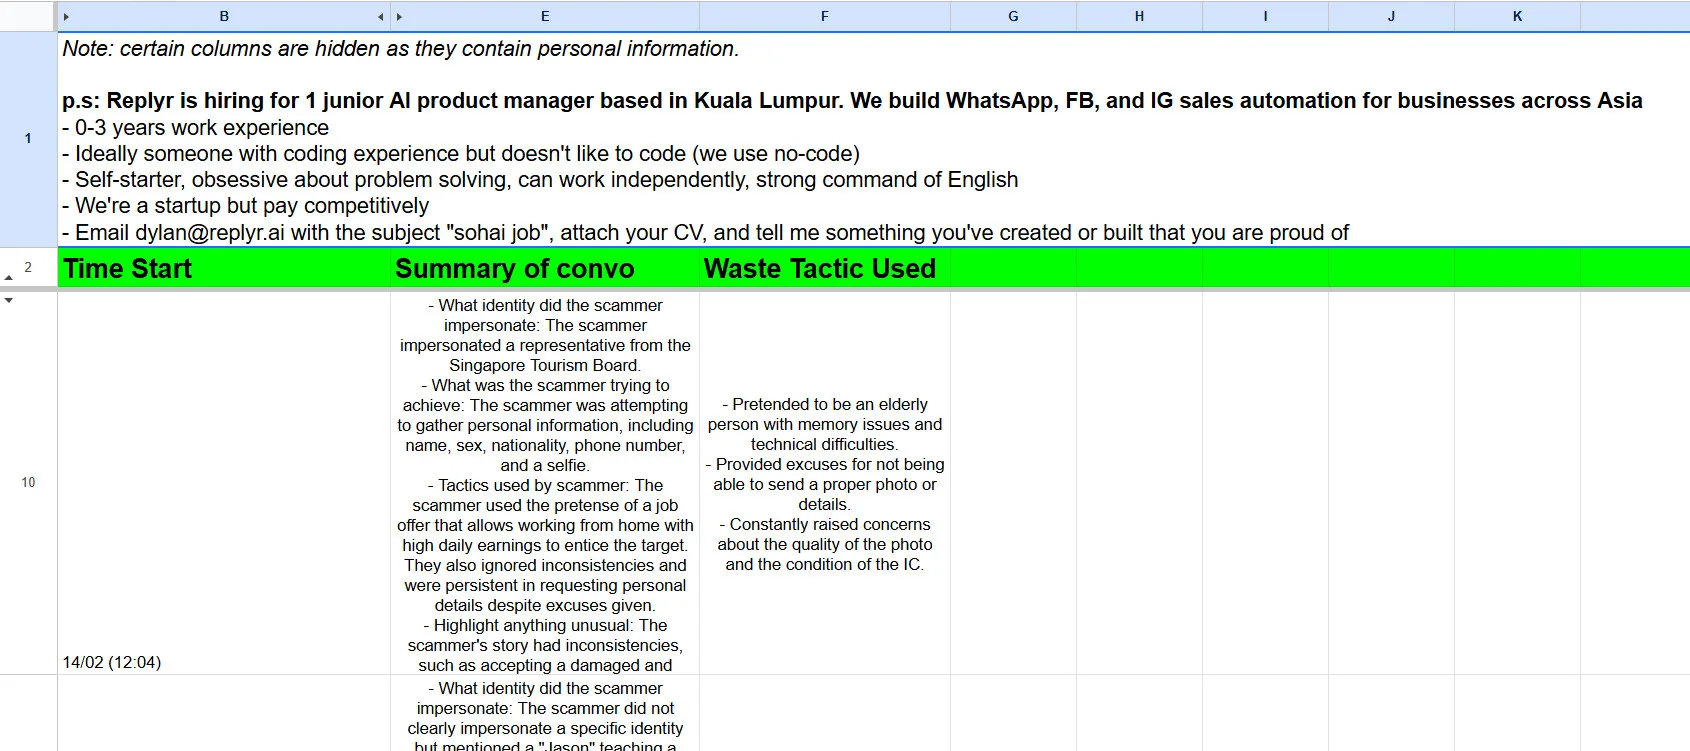Click the unhide arrow at column B's right edge
This screenshot has height=751, width=1690.
coord(380,17)
